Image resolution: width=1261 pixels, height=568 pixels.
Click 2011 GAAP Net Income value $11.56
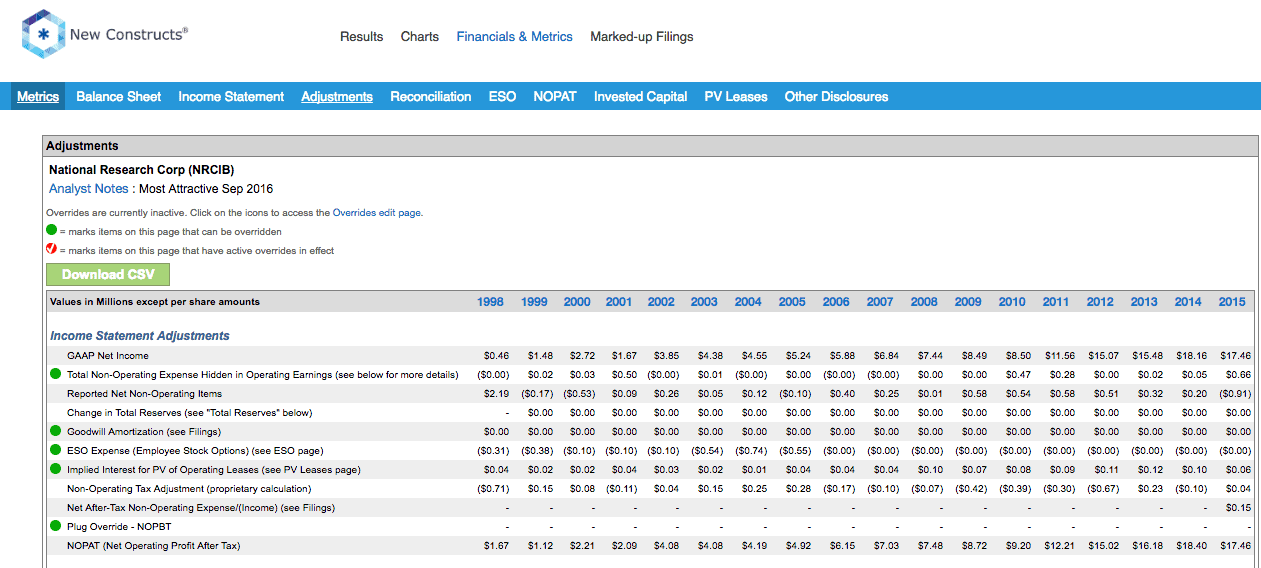point(1058,356)
